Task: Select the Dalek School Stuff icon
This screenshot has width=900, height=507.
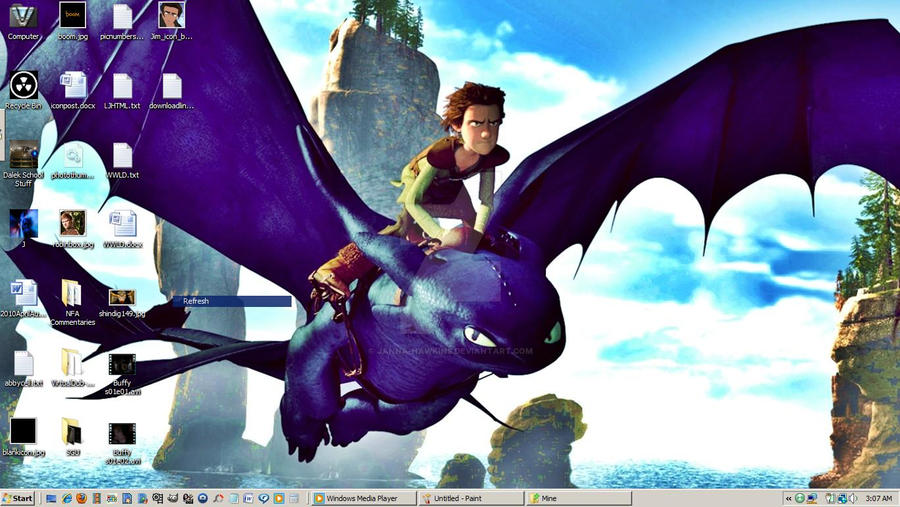Action: [24, 164]
